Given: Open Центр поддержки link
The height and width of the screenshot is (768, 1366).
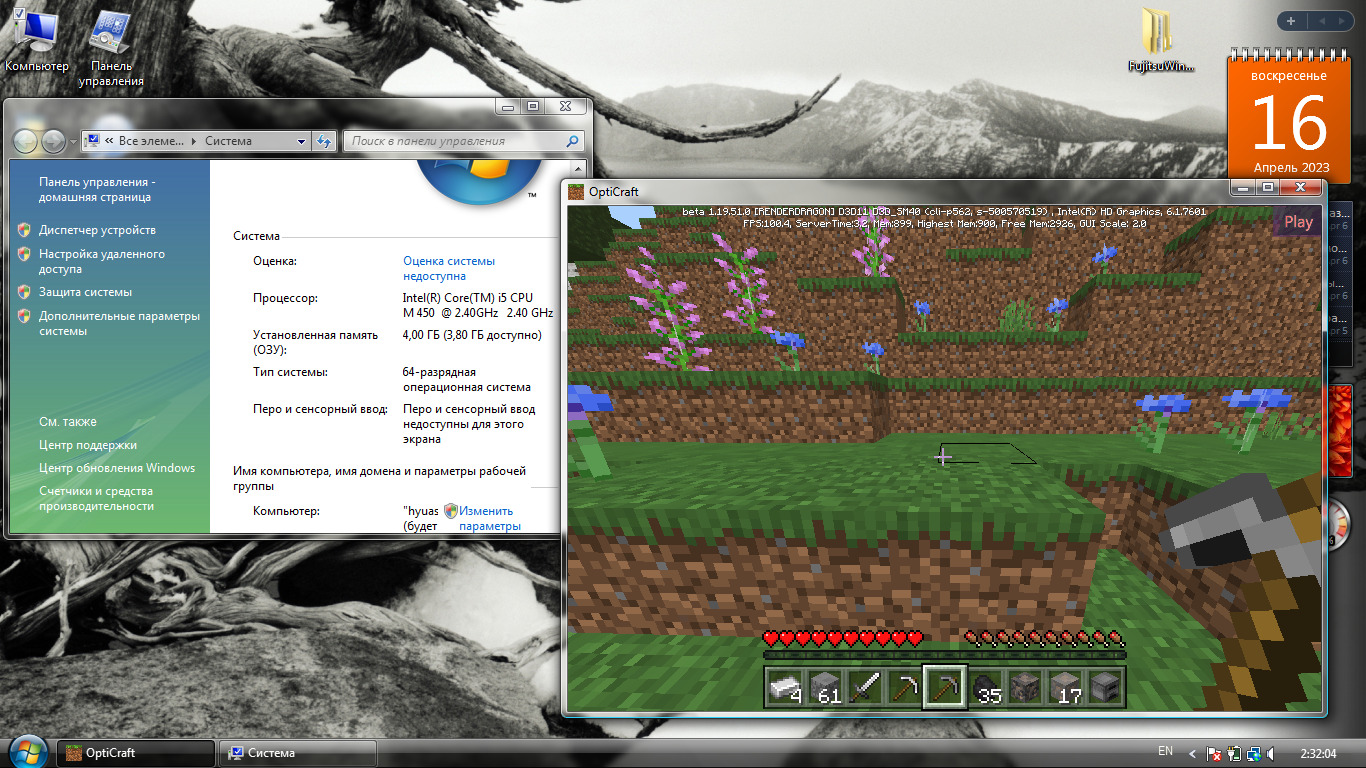Looking at the screenshot, I should pyautogui.click(x=88, y=445).
